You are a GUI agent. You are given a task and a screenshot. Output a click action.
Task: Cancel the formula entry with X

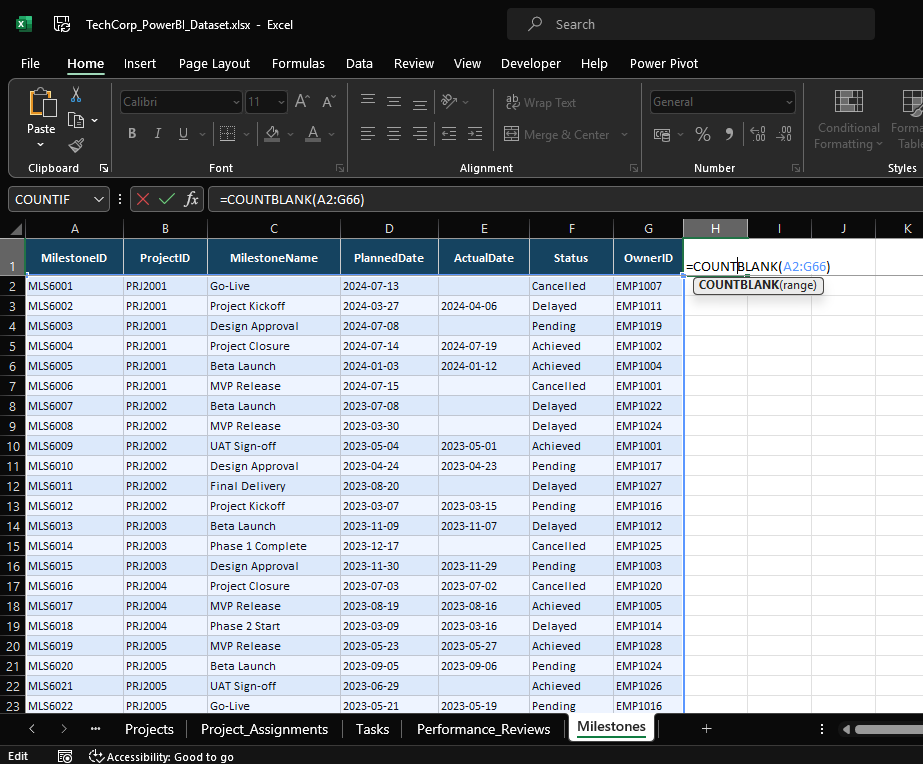point(142,200)
